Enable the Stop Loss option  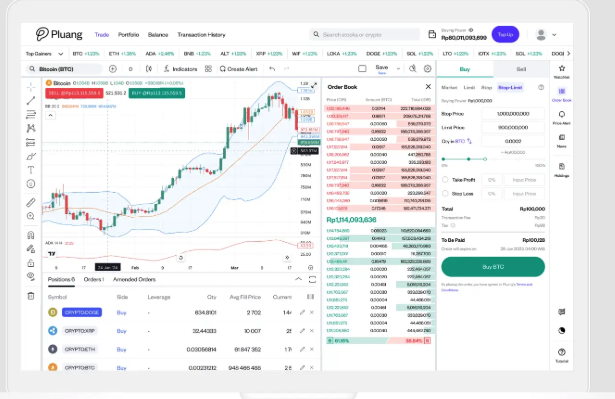coord(445,193)
